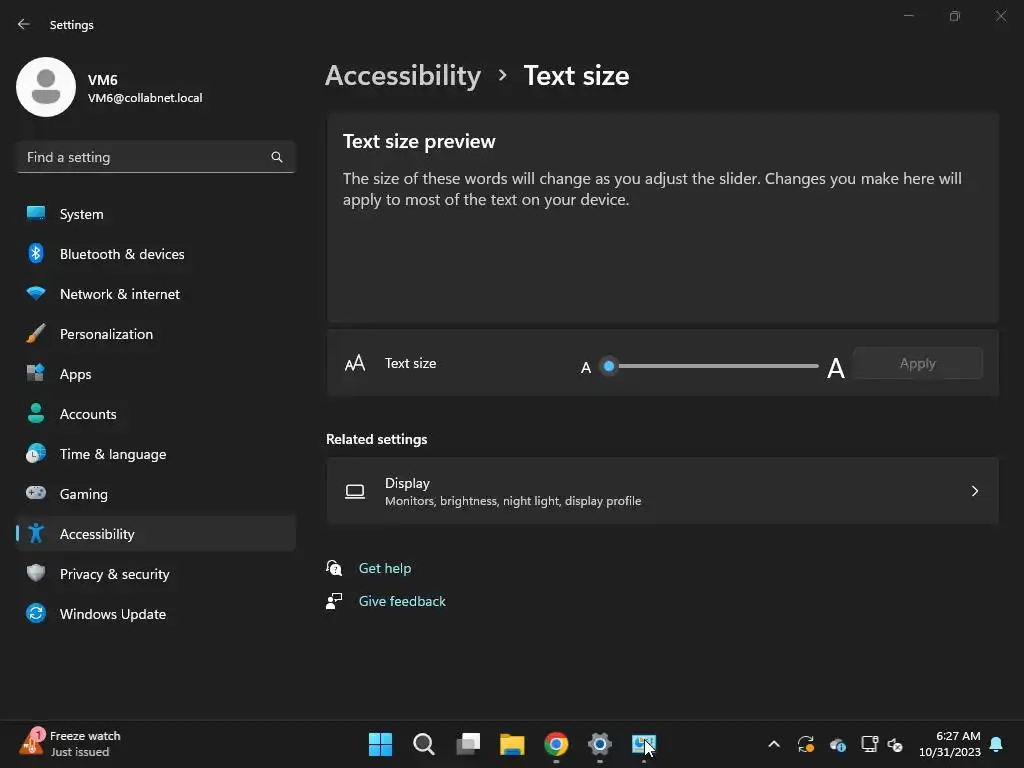Go back using the Settings back arrow

click(24, 24)
